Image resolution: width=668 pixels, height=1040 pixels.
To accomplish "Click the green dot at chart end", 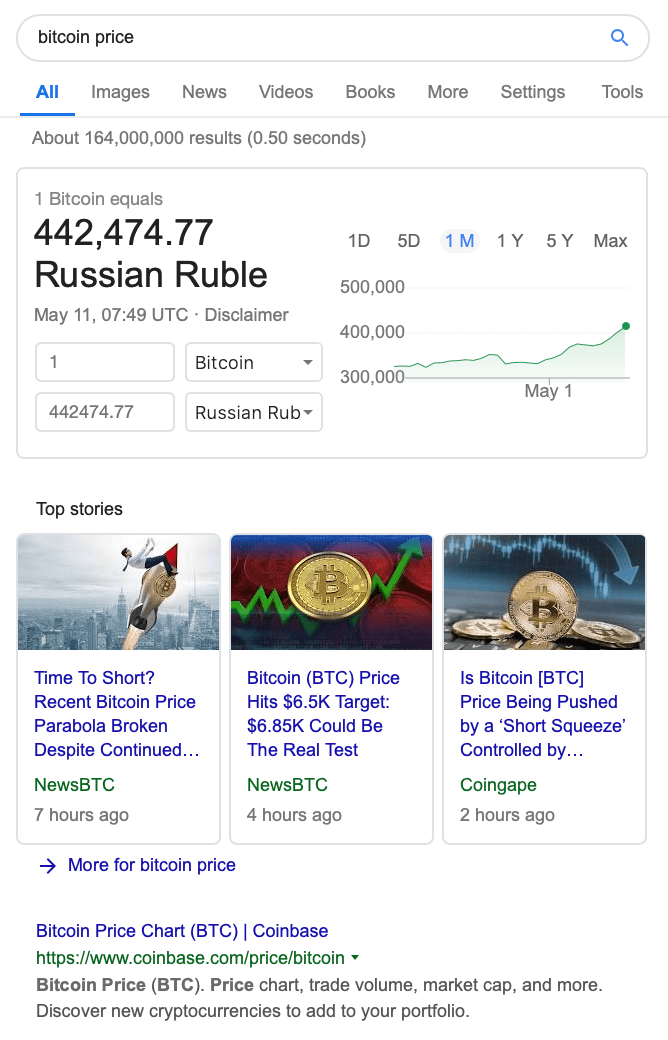I will coord(626,326).
